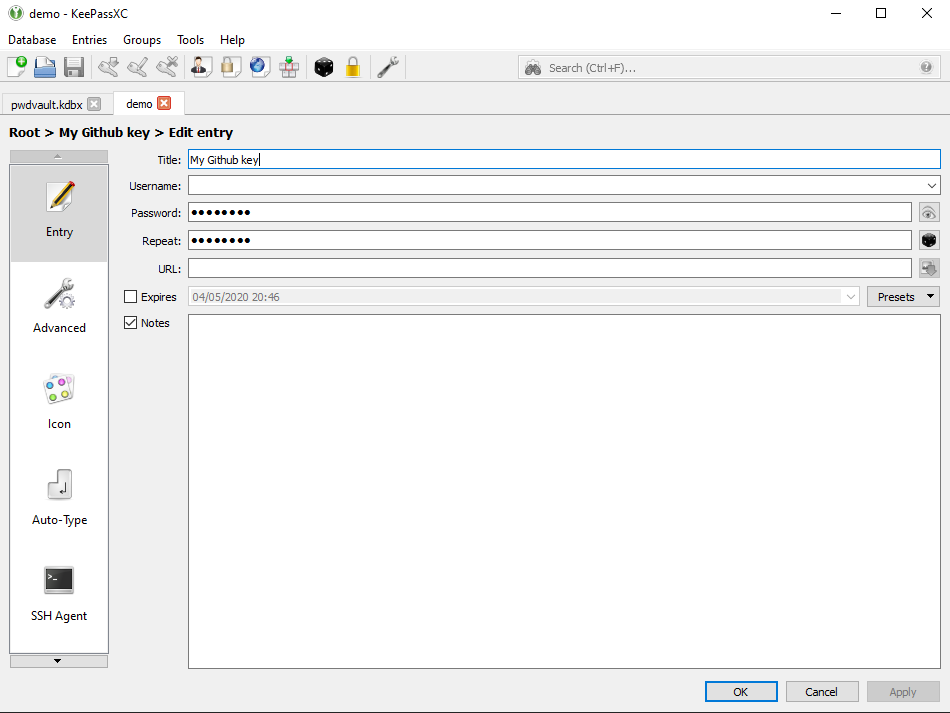
Task: Open the Auto-Type section in sidebar
Action: click(x=59, y=497)
